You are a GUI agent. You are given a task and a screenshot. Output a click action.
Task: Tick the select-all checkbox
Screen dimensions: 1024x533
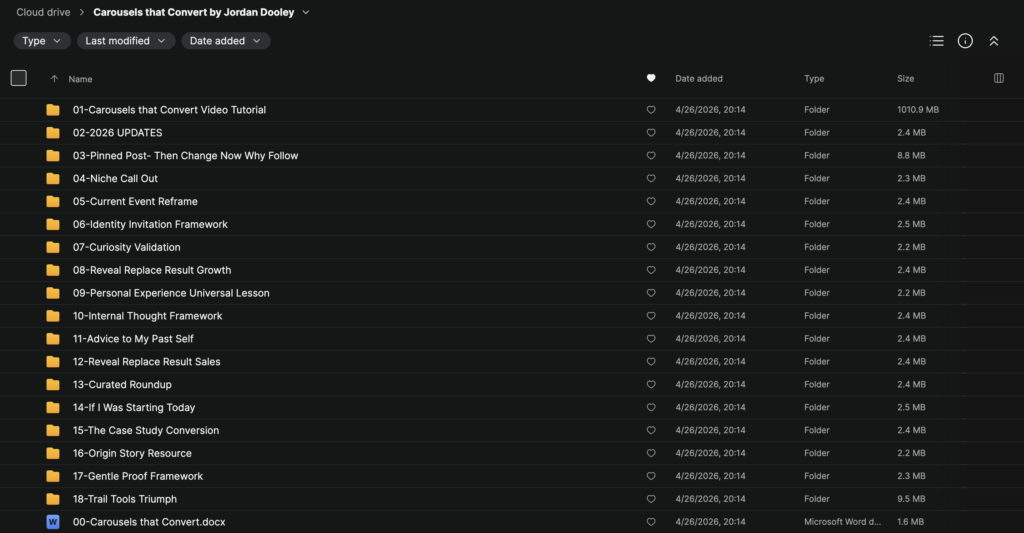coord(19,78)
